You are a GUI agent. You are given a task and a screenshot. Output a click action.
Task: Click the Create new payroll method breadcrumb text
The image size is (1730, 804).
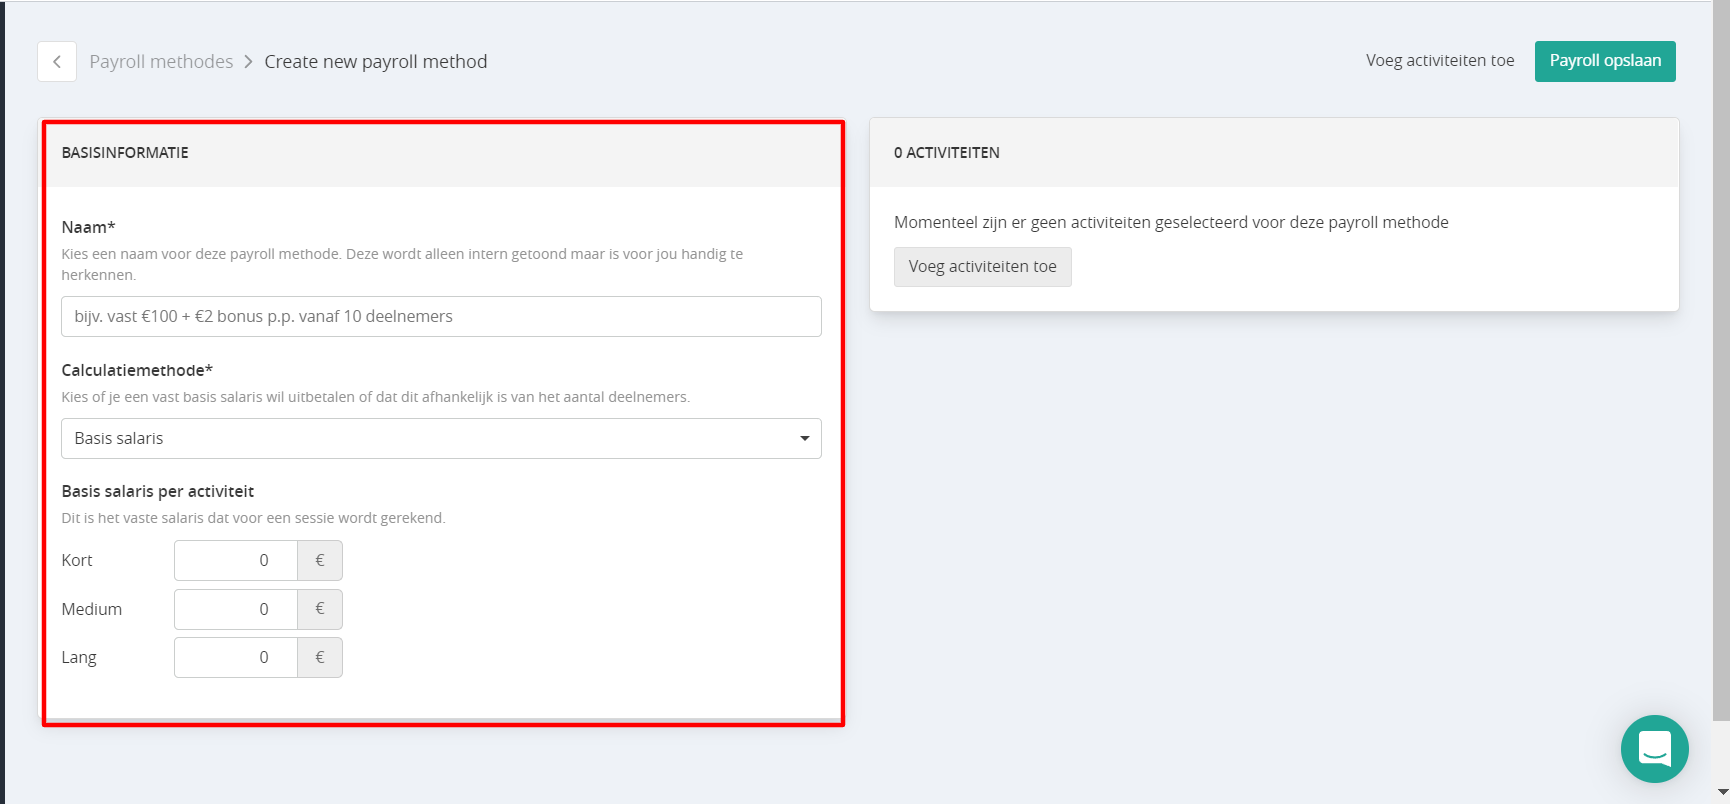tap(376, 62)
